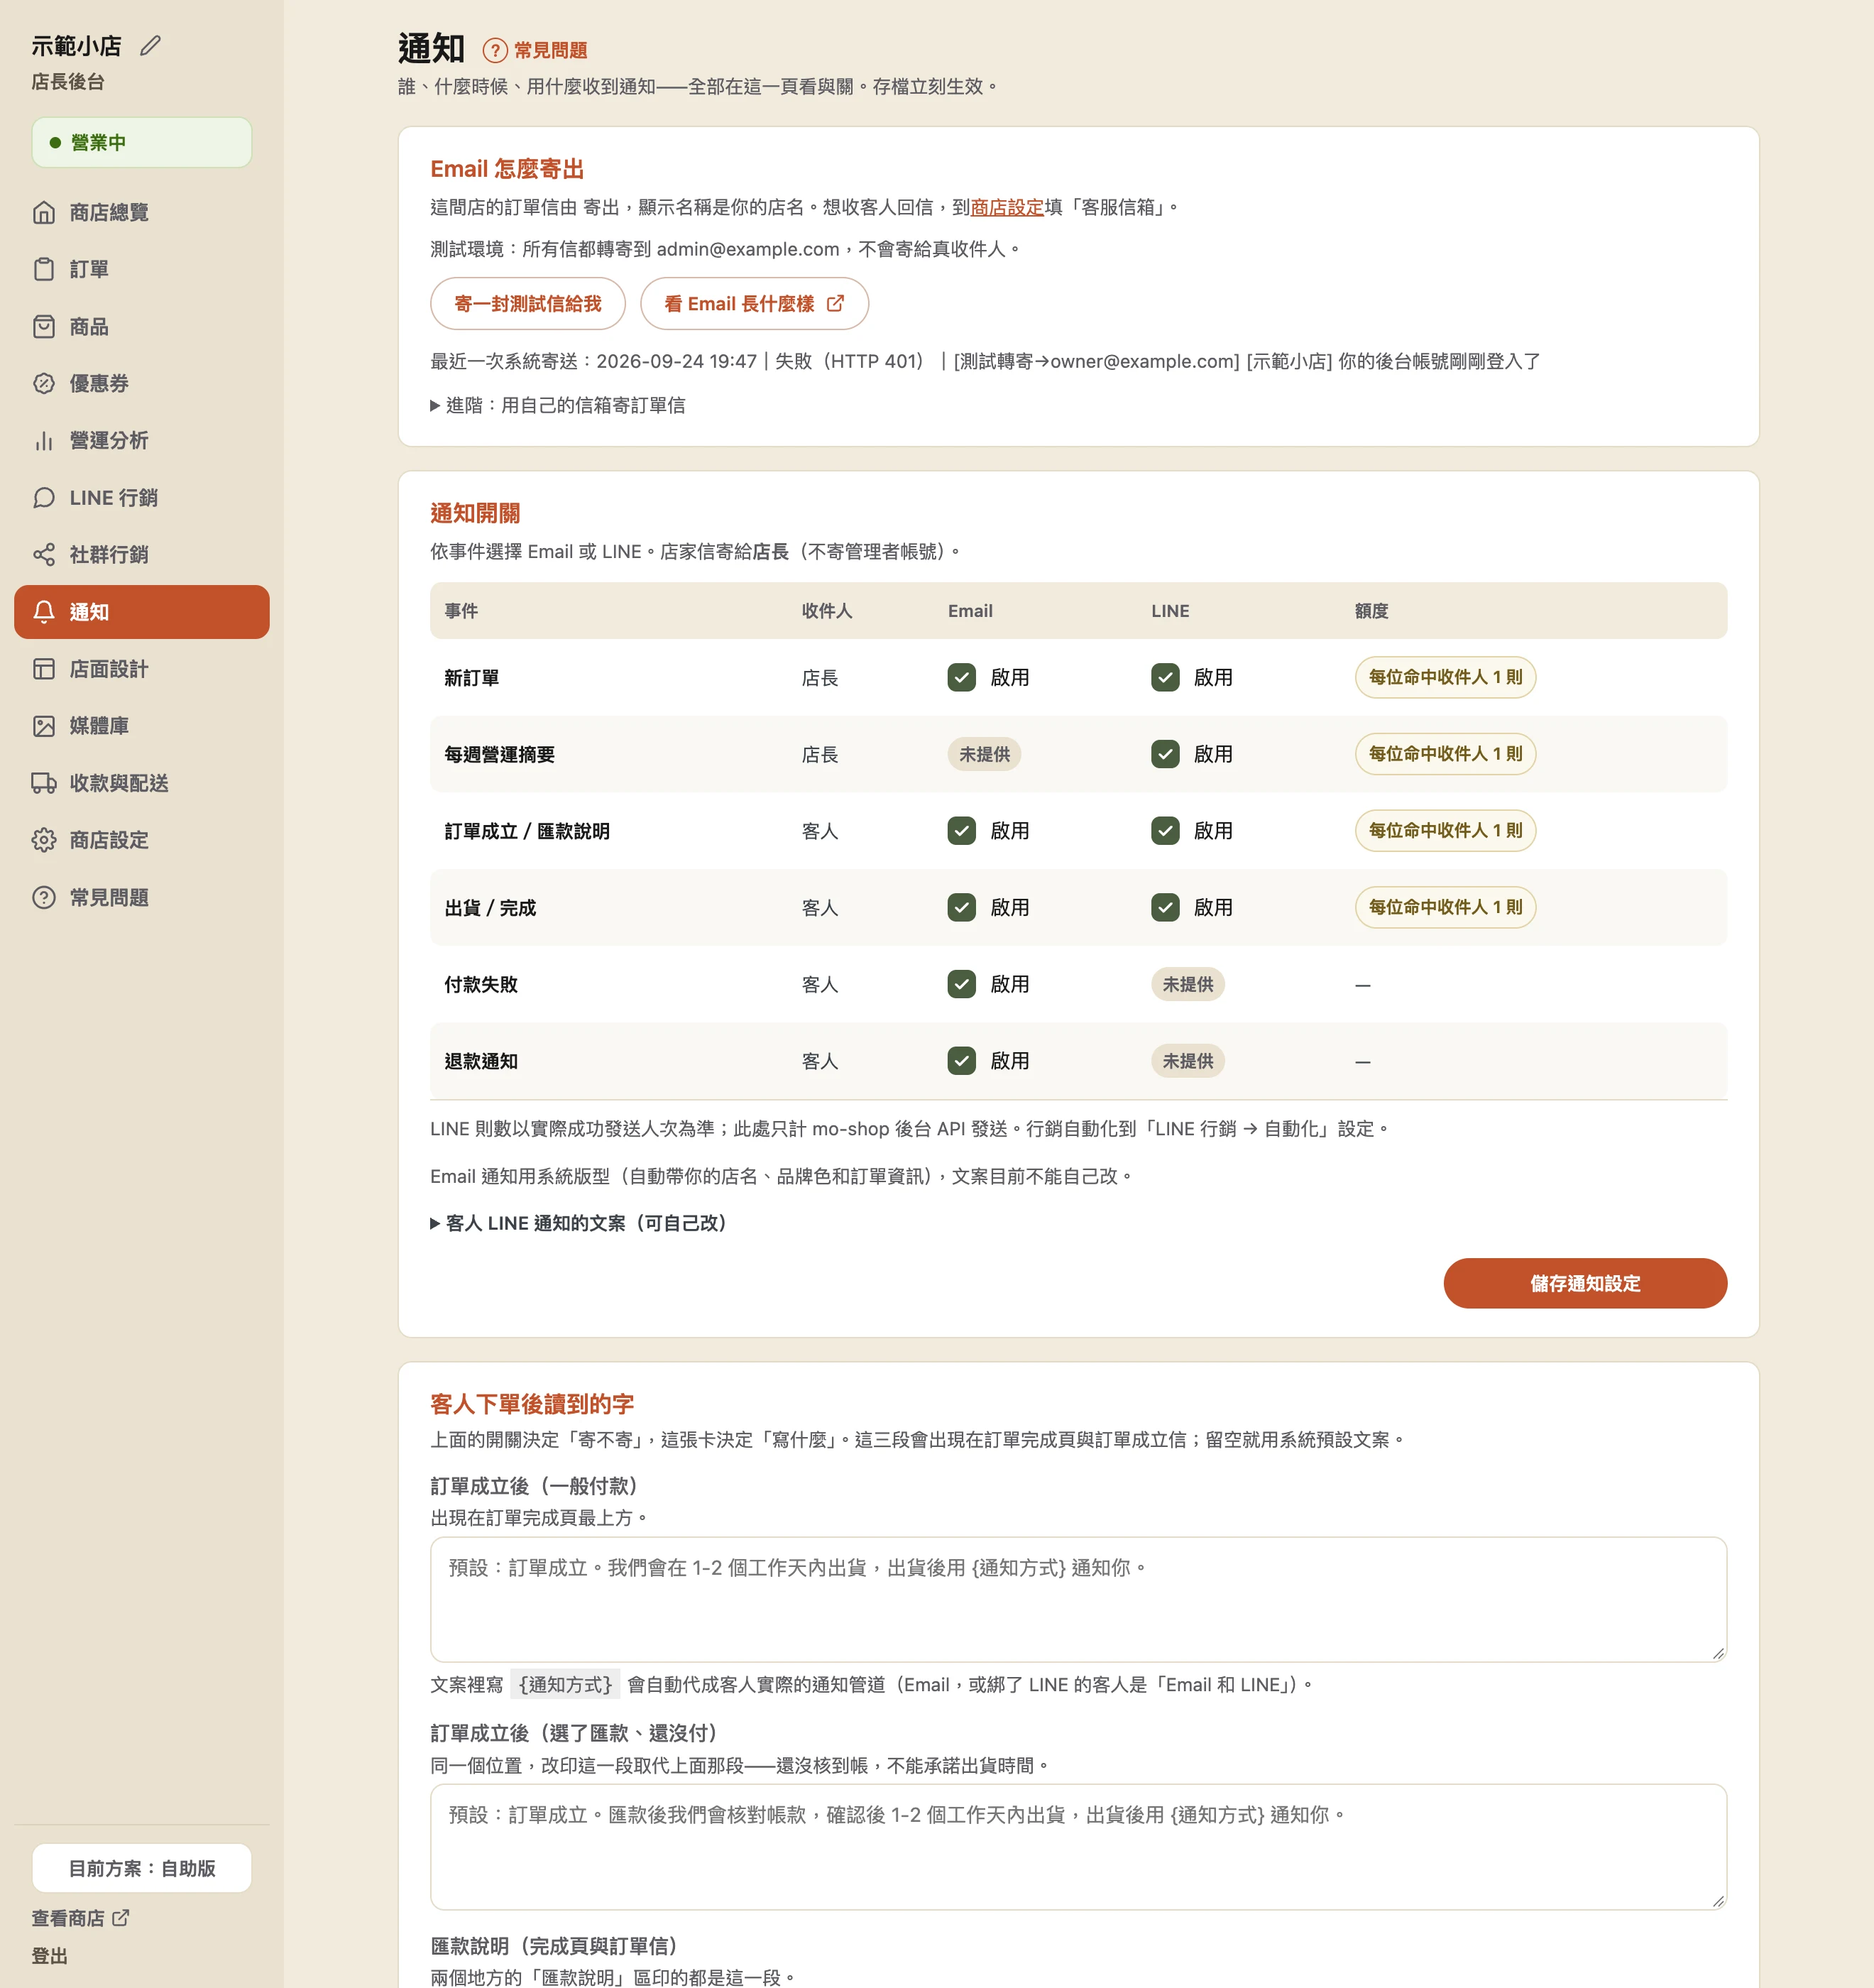
Task: Click 每位命中收件人 1 則 badge for 新訂單
Action: coord(1445,677)
